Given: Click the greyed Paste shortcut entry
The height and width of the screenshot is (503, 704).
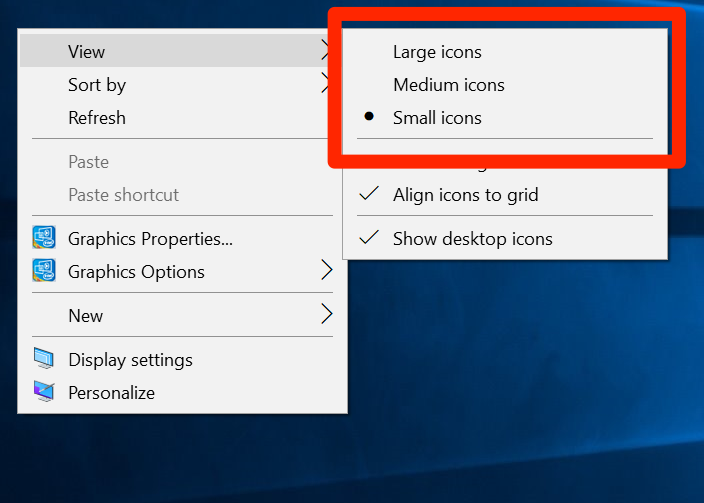Looking at the screenshot, I should click(182, 195).
